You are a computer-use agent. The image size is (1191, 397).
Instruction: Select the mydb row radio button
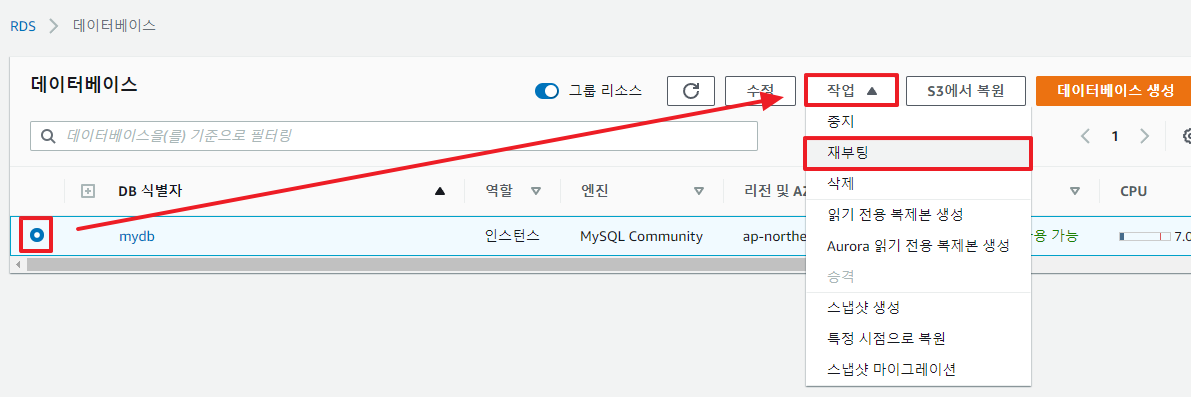coord(36,236)
